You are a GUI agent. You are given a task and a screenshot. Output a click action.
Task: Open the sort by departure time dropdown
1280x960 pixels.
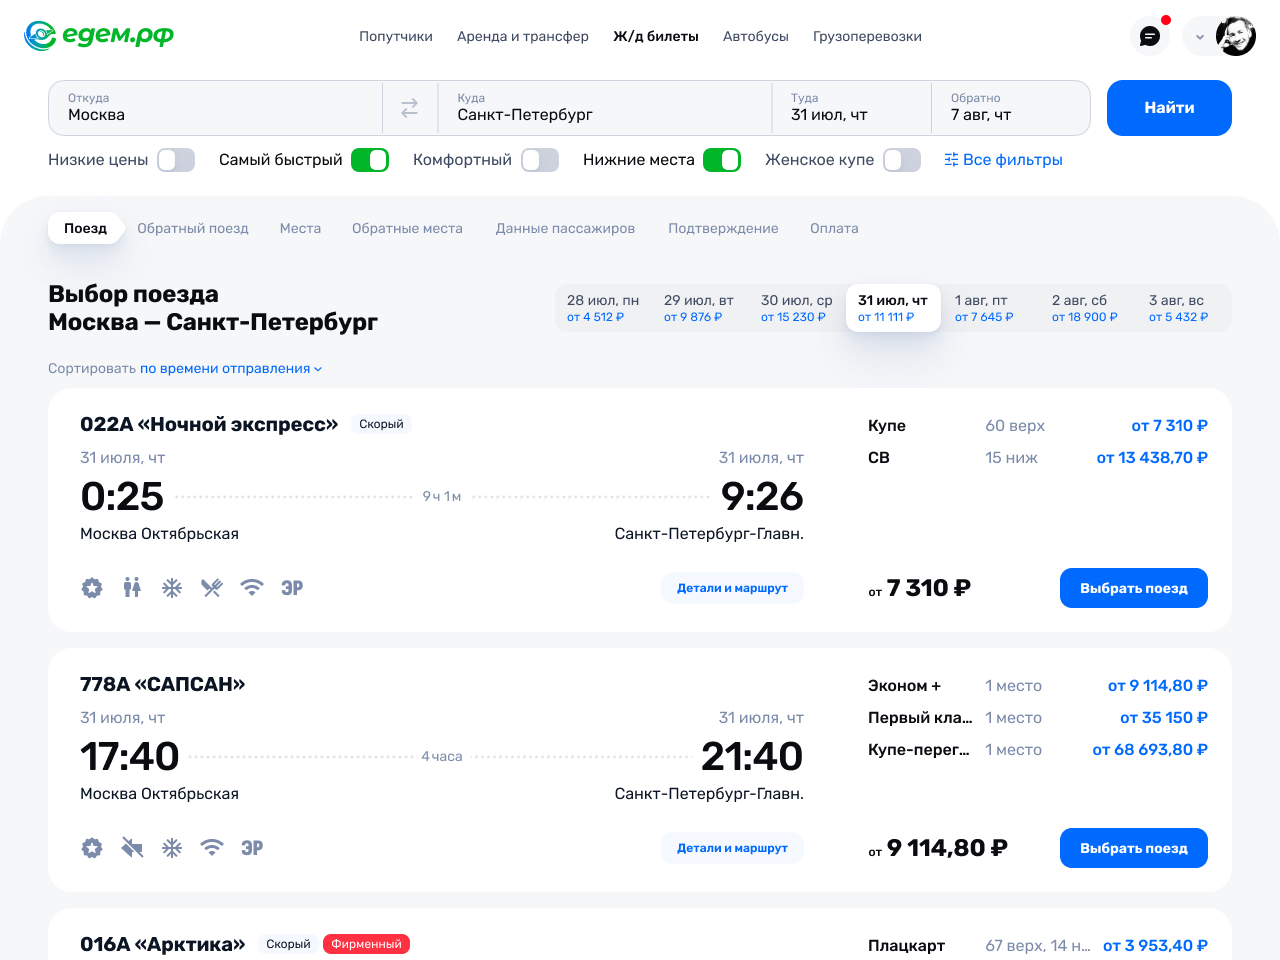(x=231, y=368)
